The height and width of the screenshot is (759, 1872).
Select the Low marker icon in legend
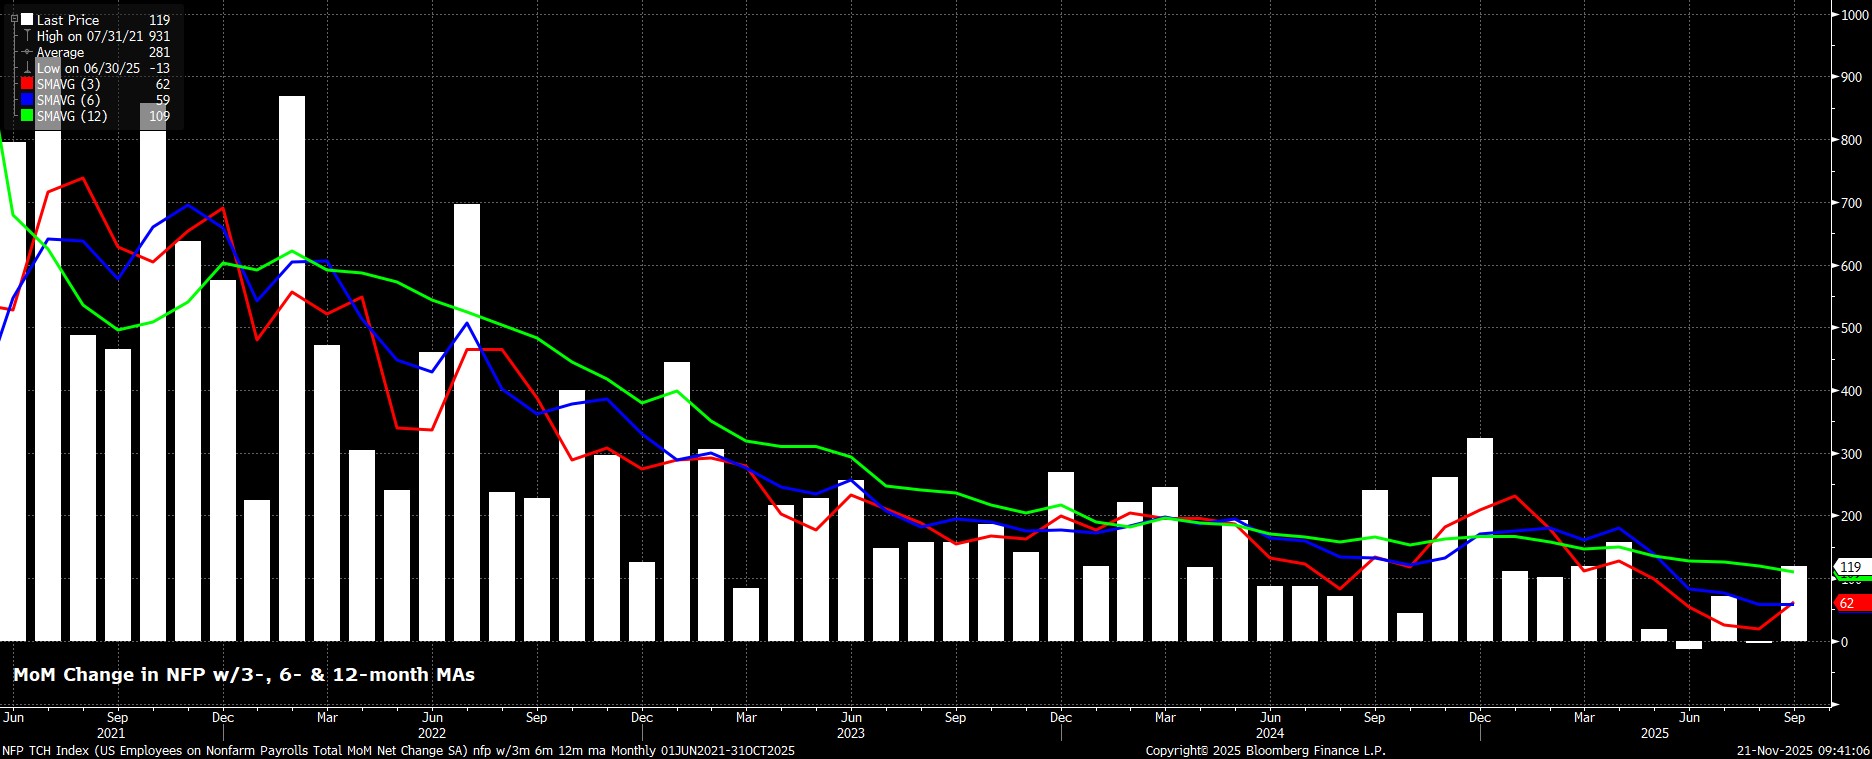point(27,68)
